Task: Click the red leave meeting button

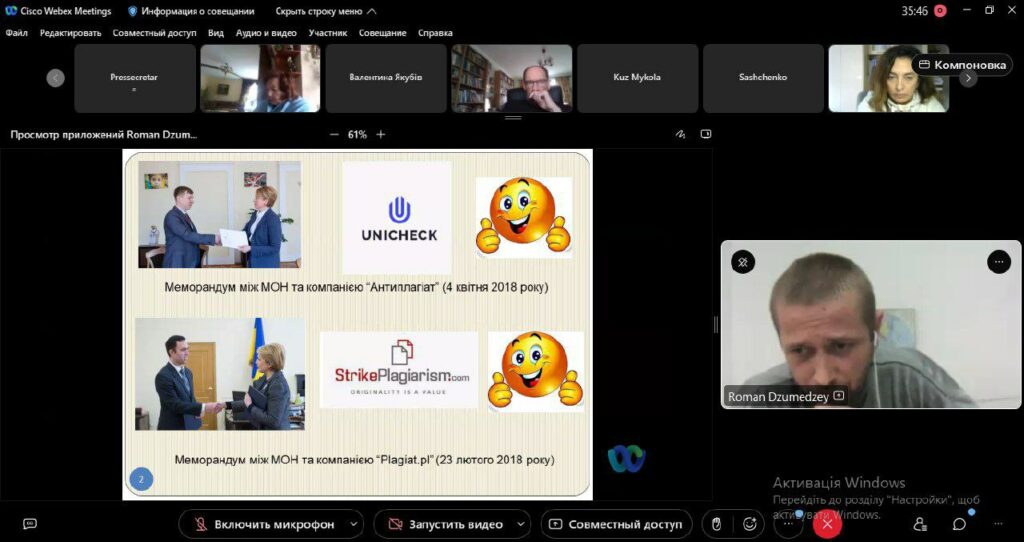Action: (x=827, y=524)
